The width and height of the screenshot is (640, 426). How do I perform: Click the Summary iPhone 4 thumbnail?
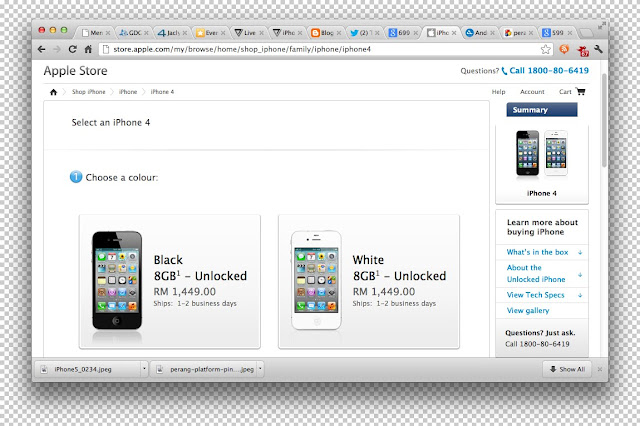coord(542,153)
